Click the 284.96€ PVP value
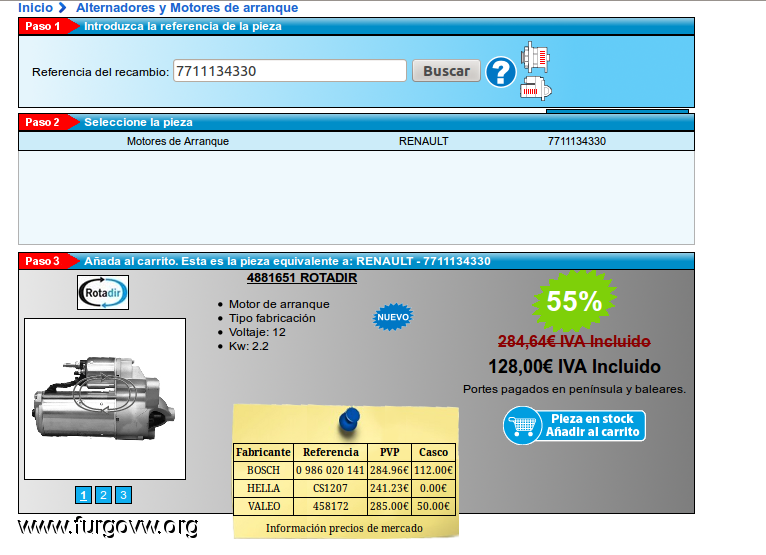Screen dimensions: 766x555 click(x=389, y=470)
